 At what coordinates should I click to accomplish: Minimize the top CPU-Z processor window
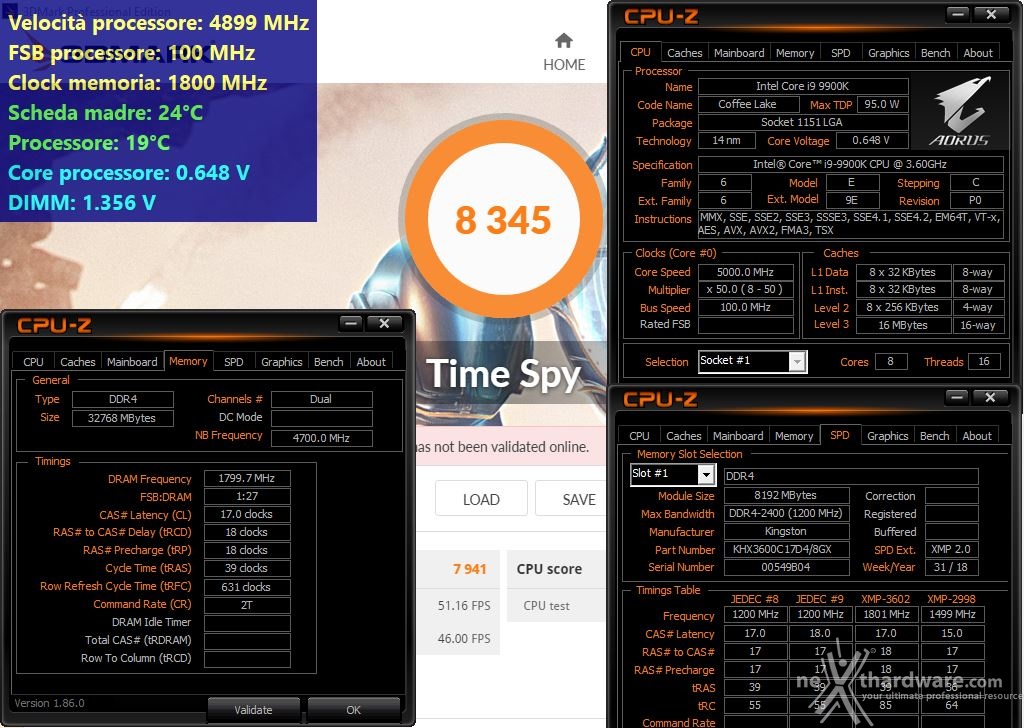[958, 14]
